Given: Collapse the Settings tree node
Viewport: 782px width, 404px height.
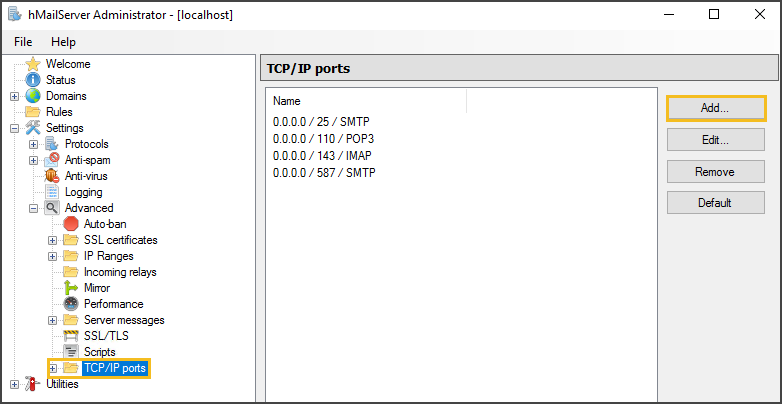Looking at the screenshot, I should point(14,128).
